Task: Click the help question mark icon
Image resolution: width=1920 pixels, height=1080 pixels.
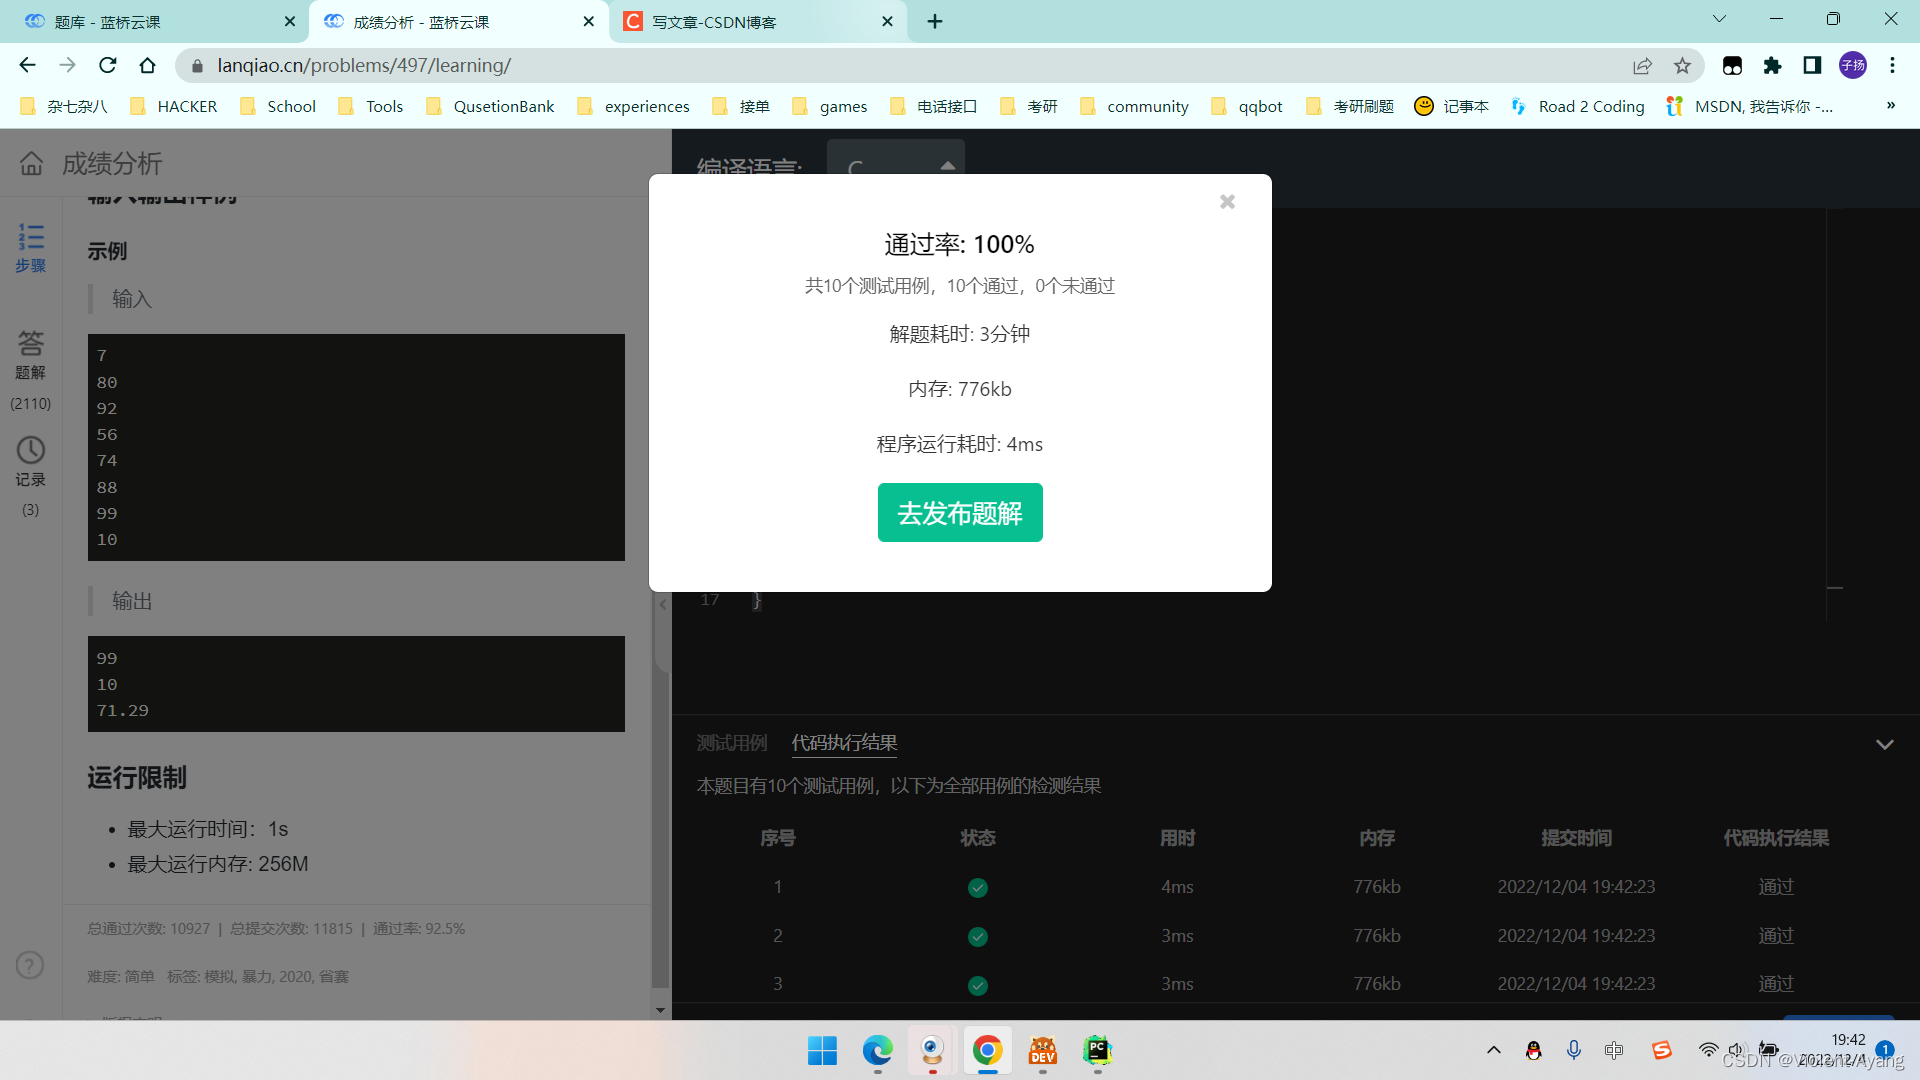Action: click(30, 965)
